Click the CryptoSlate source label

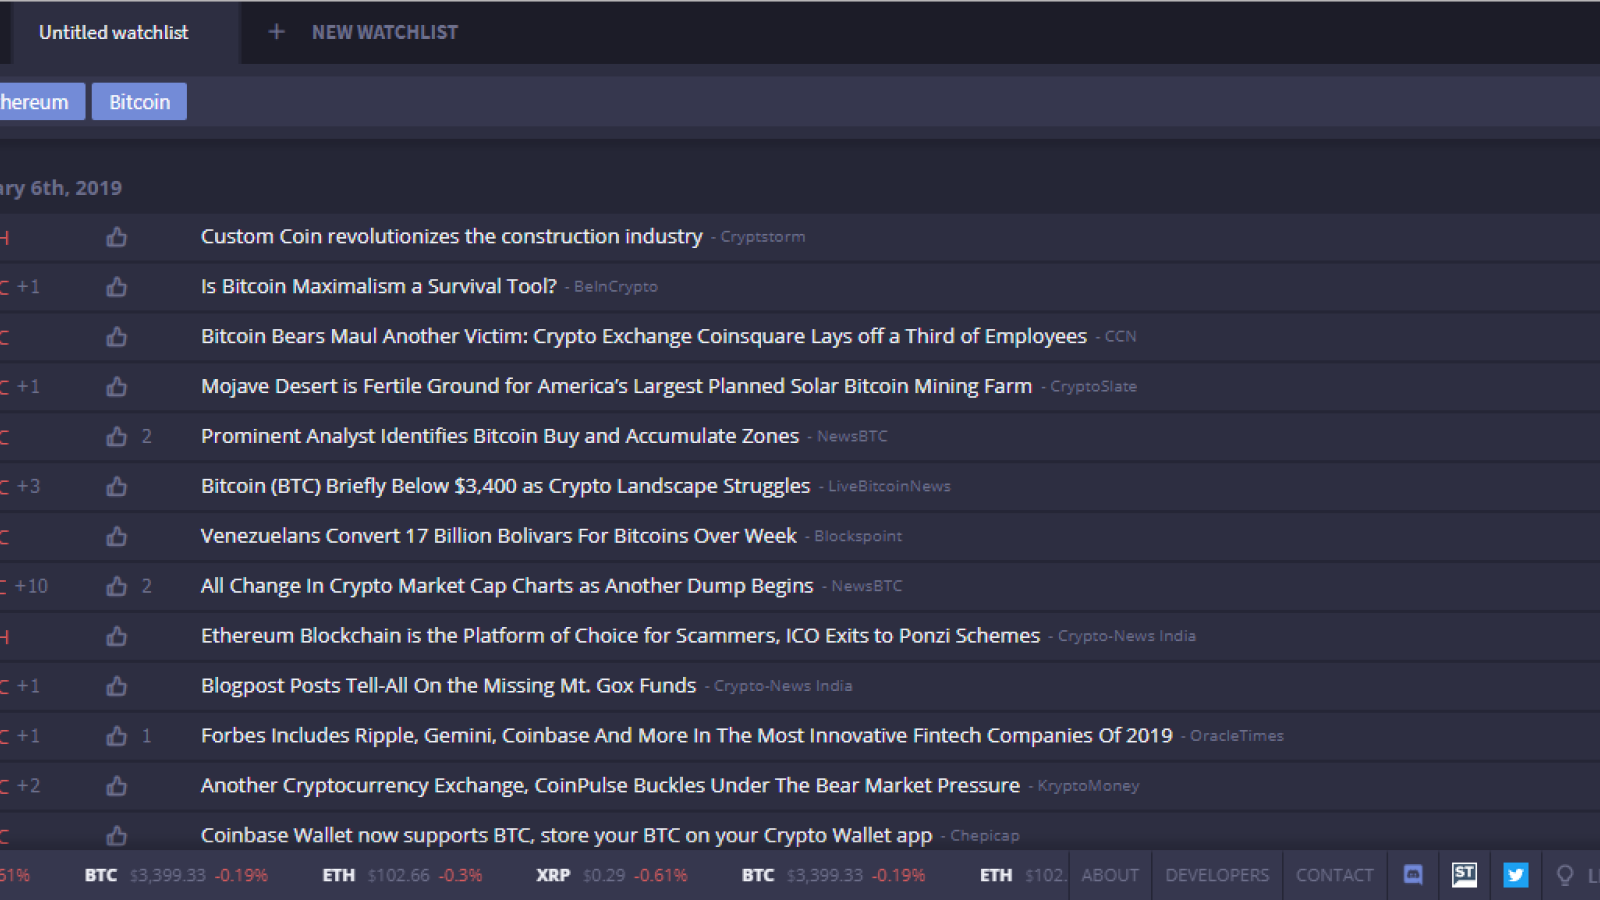pos(1093,387)
